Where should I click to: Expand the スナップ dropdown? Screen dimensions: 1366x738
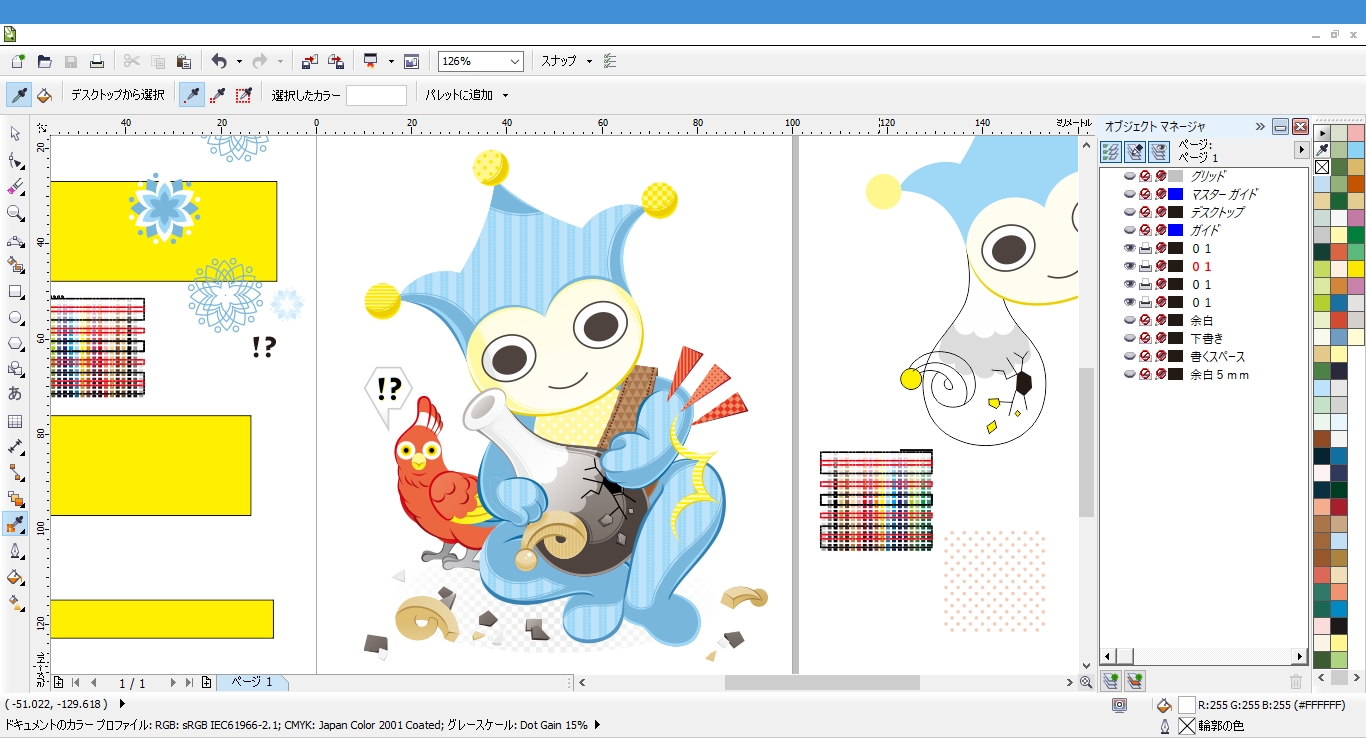(589, 62)
